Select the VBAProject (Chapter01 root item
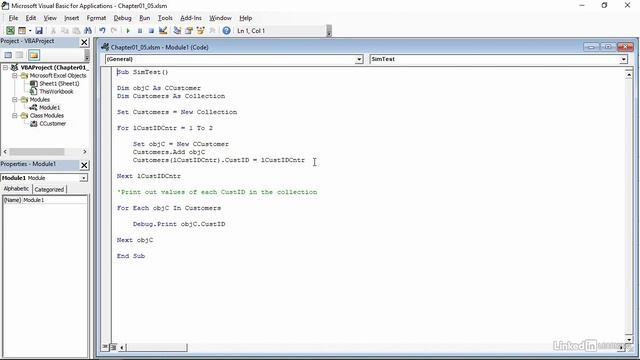 click(x=54, y=67)
